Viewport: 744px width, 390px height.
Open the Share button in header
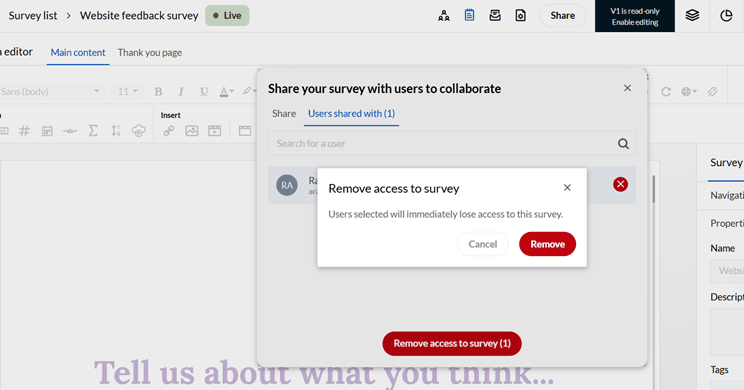tap(562, 16)
